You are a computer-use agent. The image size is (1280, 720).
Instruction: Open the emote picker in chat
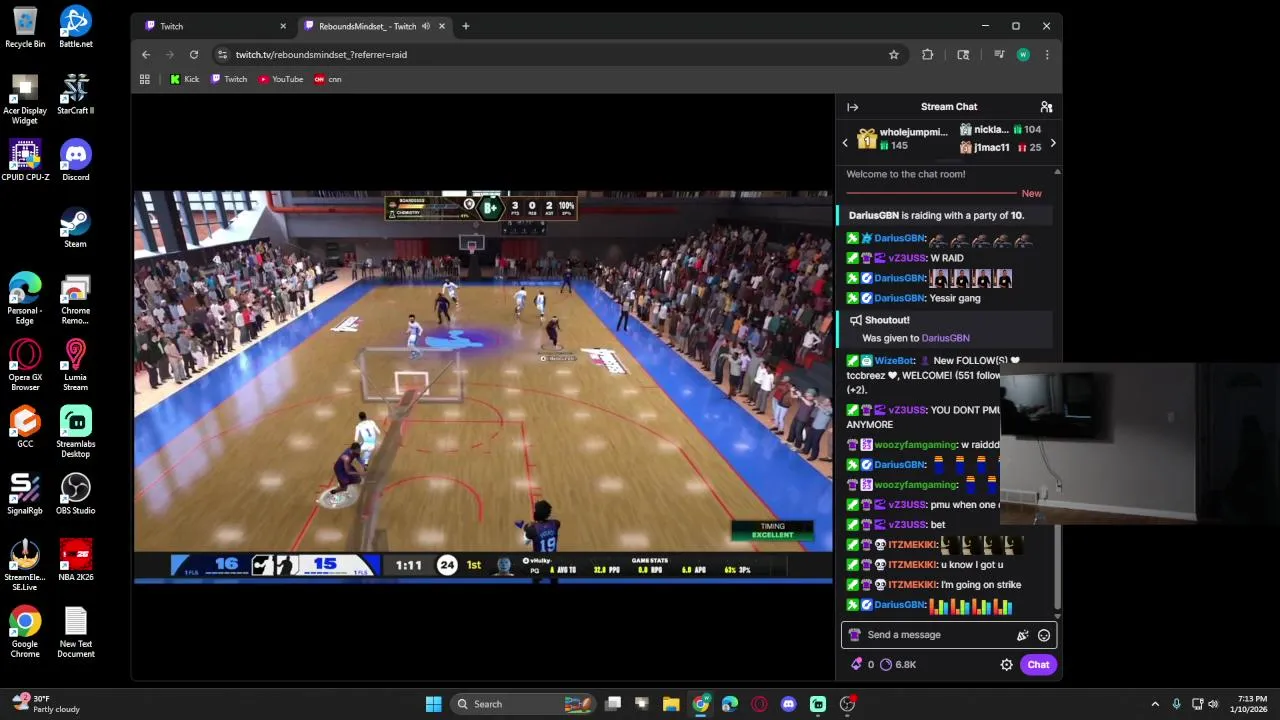pos(1044,635)
